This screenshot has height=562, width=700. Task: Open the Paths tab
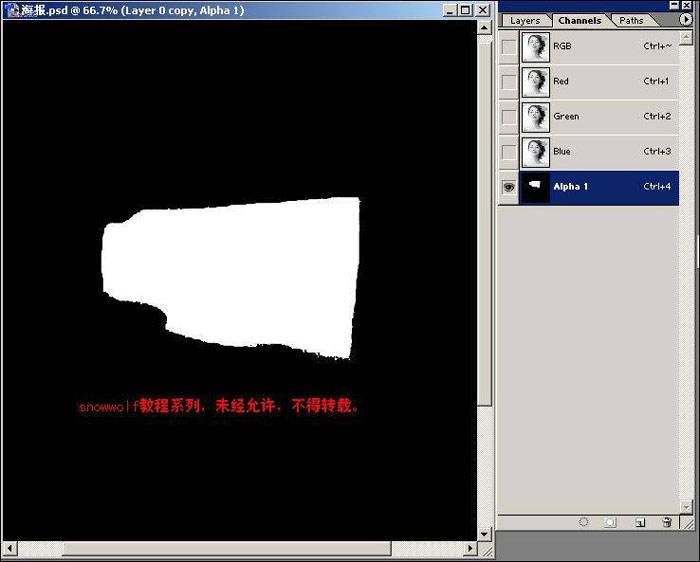[632, 20]
